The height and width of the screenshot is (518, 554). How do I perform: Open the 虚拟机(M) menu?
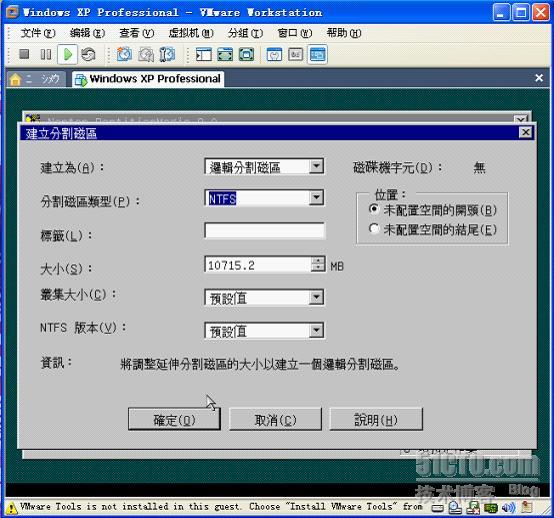click(x=191, y=33)
